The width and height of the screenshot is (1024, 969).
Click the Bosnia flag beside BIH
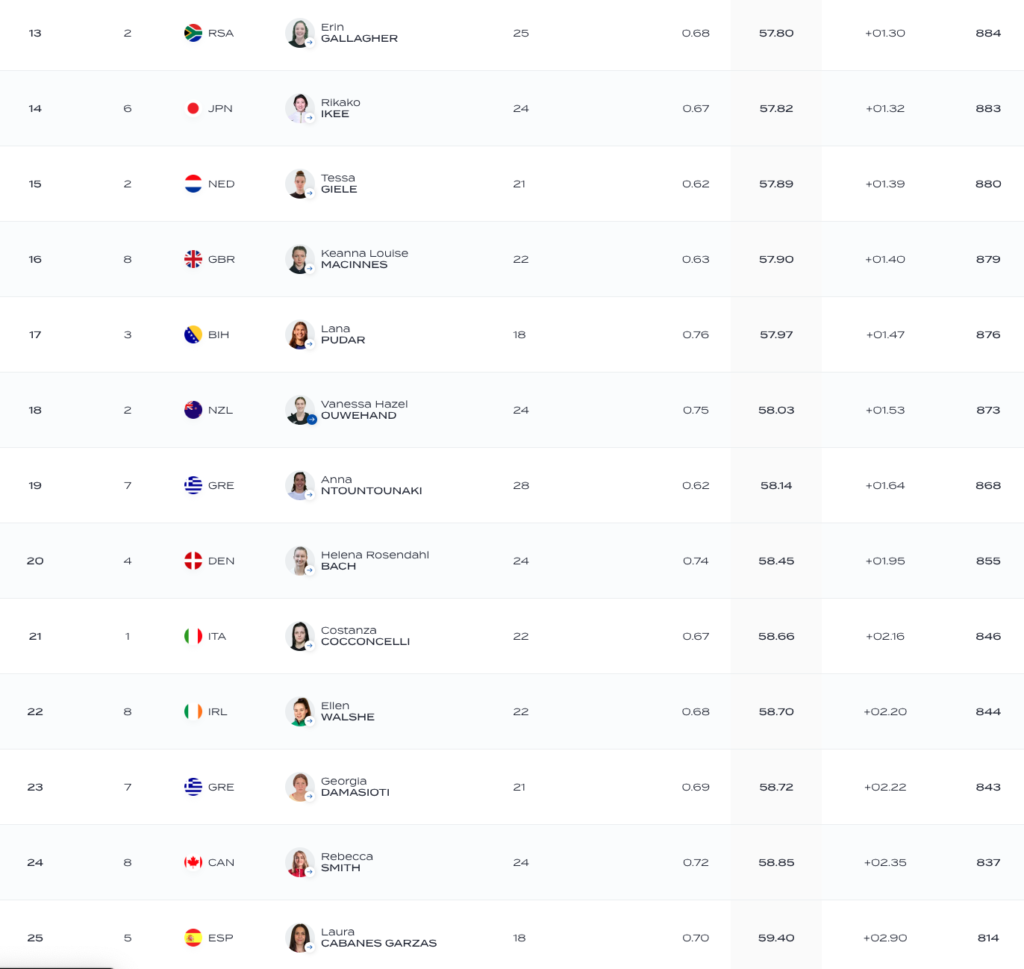click(x=193, y=334)
